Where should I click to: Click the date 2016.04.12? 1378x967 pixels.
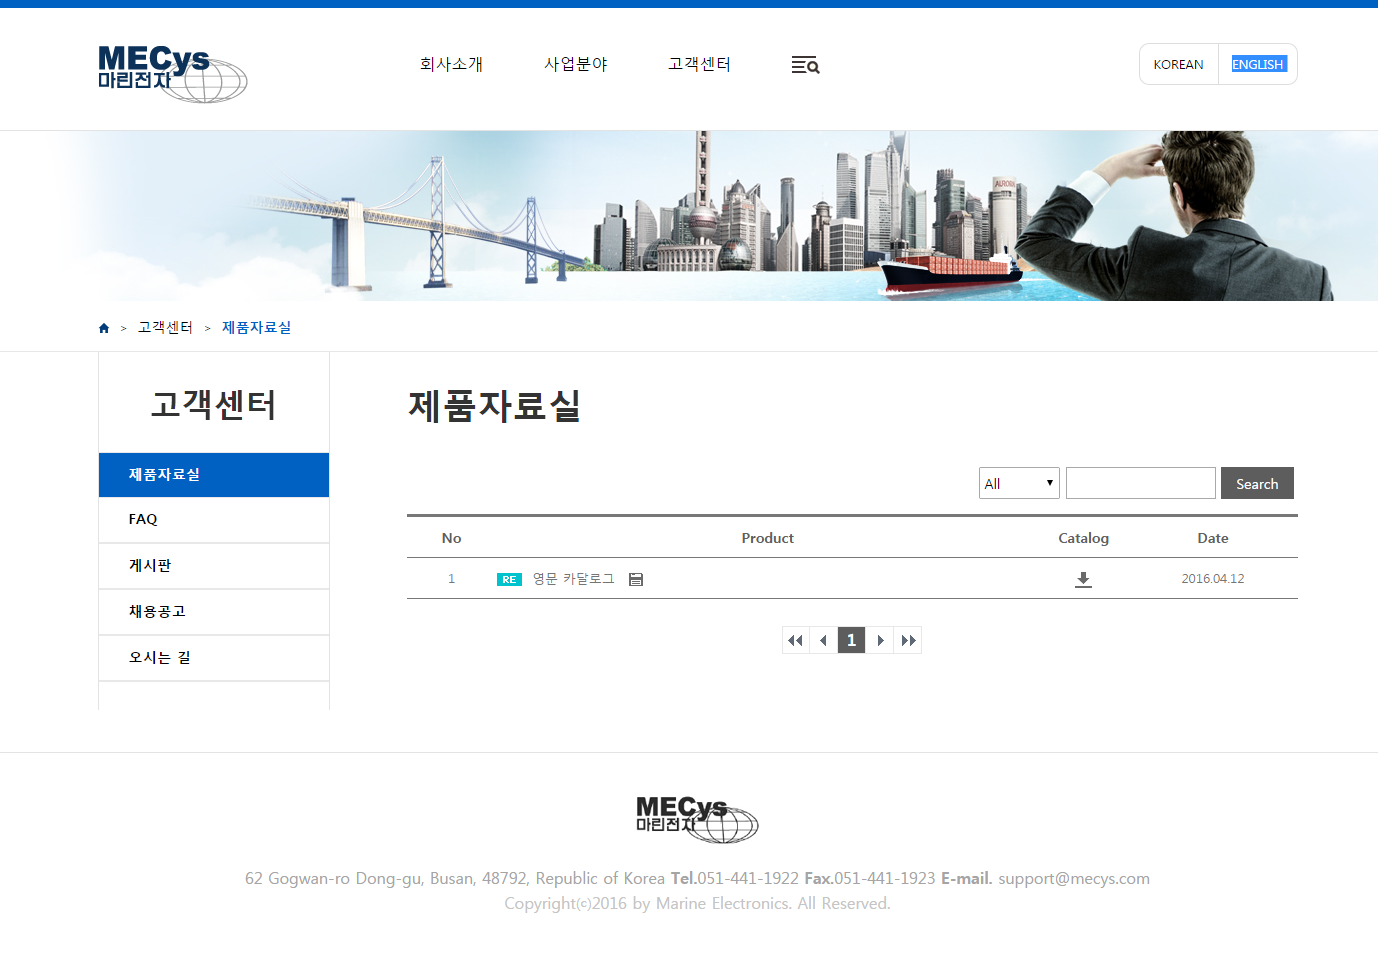tap(1213, 579)
